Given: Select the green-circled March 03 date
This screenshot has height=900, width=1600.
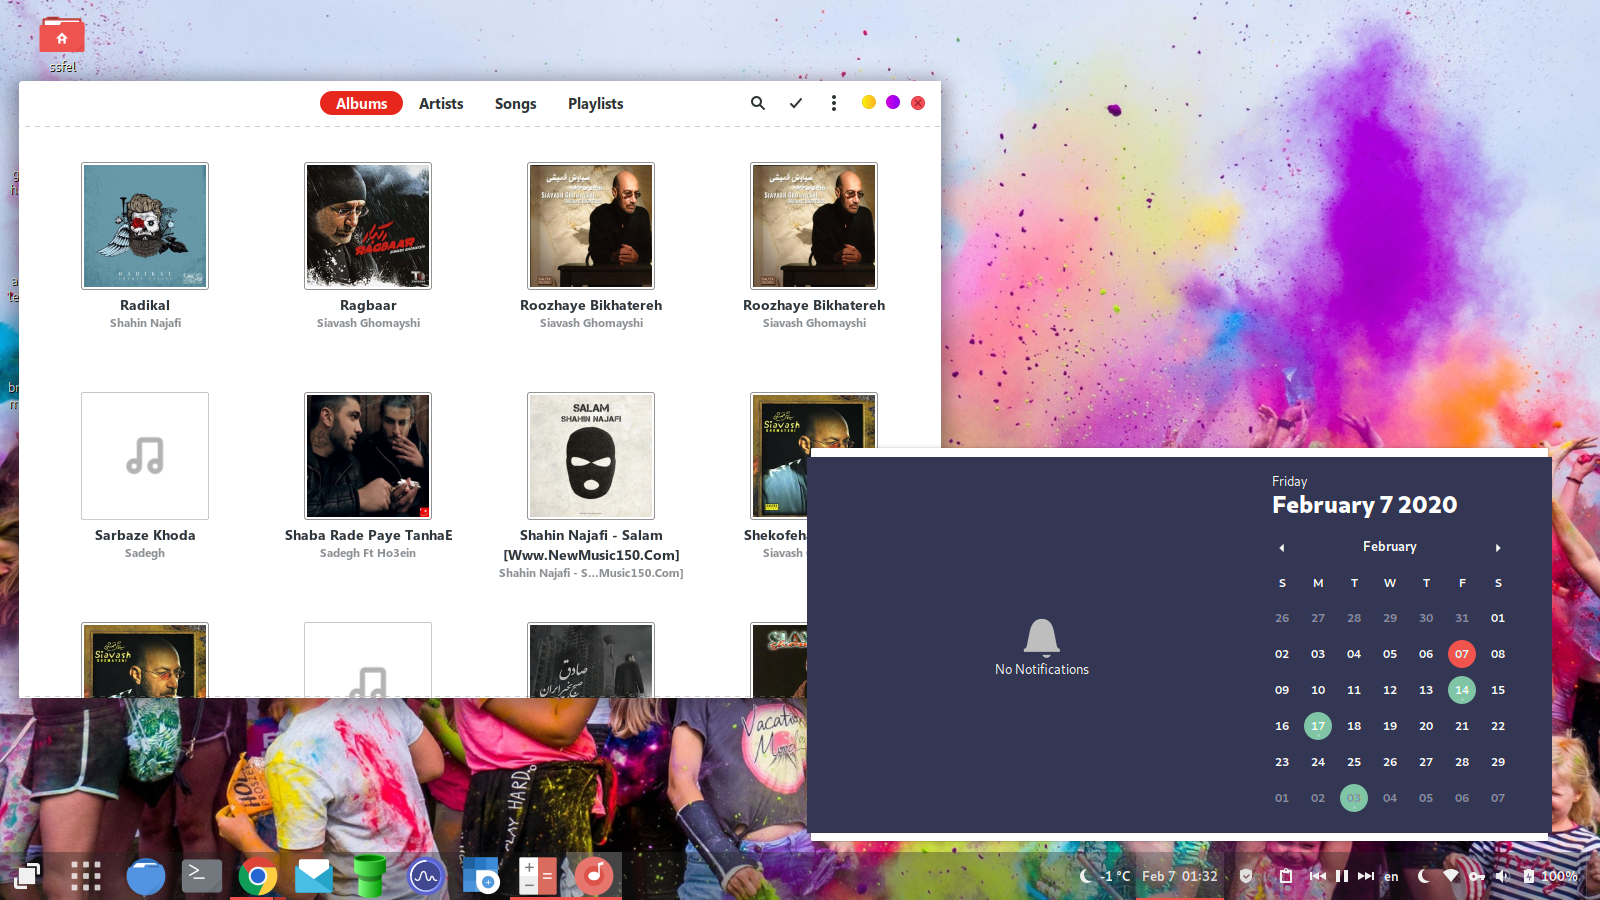Looking at the screenshot, I should [x=1354, y=798].
